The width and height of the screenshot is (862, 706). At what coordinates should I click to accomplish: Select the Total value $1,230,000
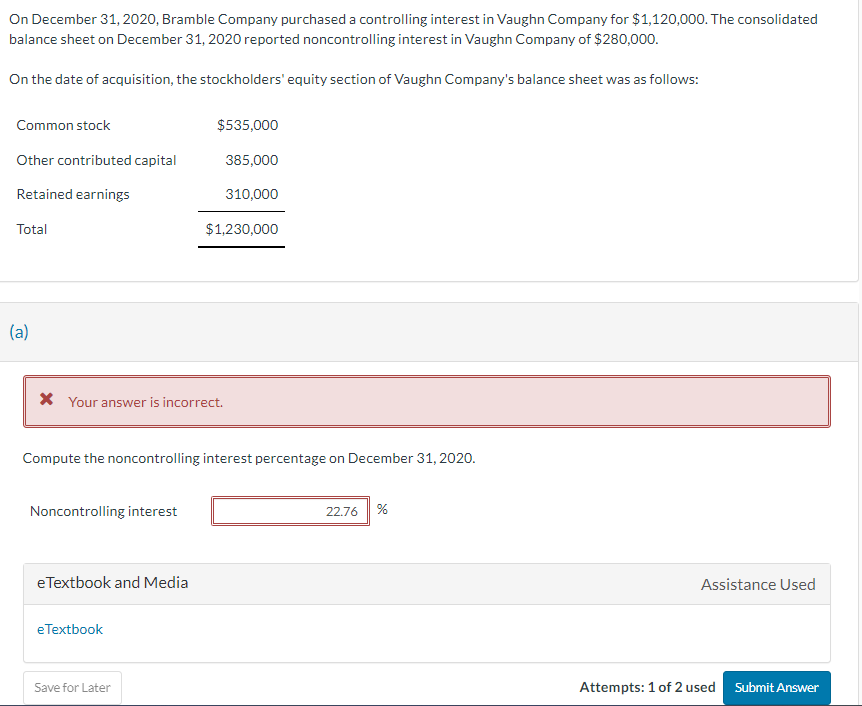(242, 229)
